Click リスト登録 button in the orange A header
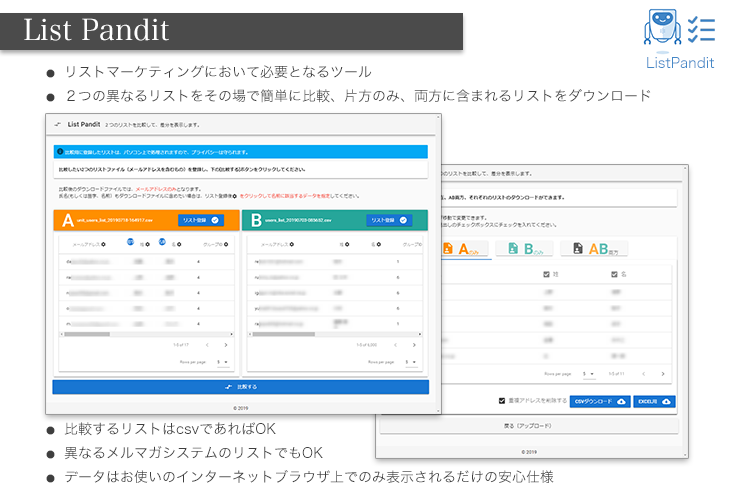740x500 pixels. coord(201,220)
